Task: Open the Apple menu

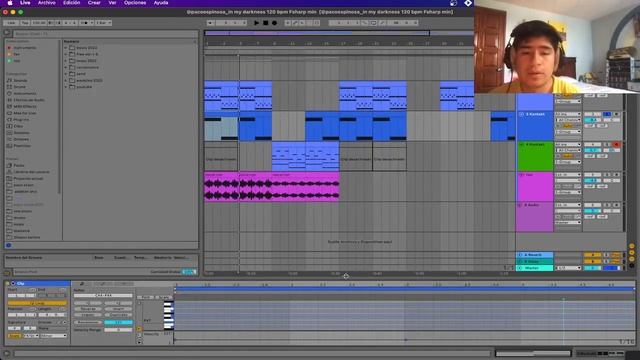Action: pos(10,3)
